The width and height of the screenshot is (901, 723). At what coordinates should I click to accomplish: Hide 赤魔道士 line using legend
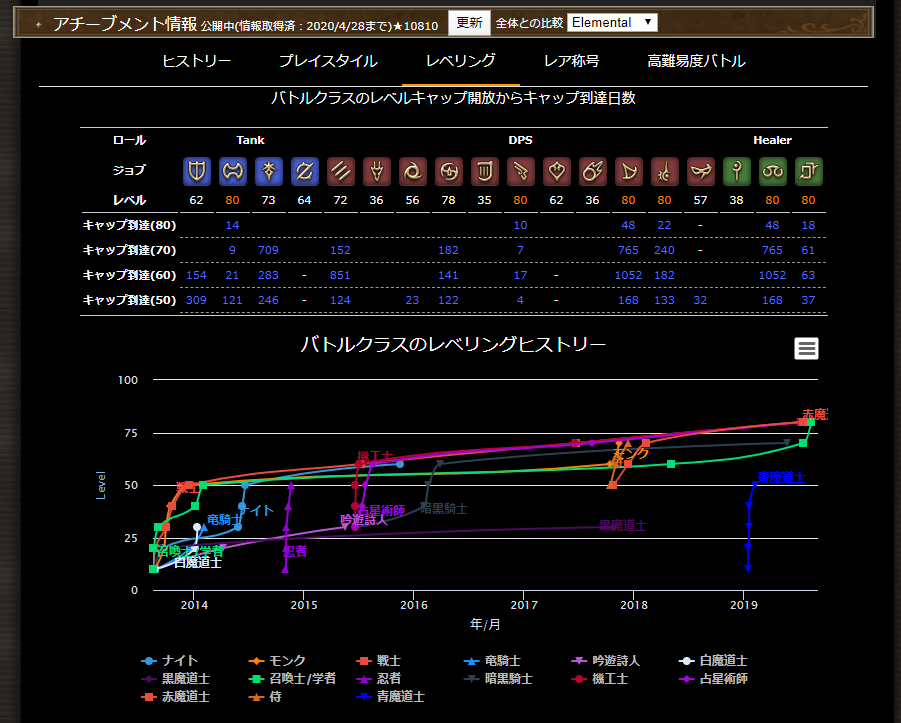[x=175, y=697]
